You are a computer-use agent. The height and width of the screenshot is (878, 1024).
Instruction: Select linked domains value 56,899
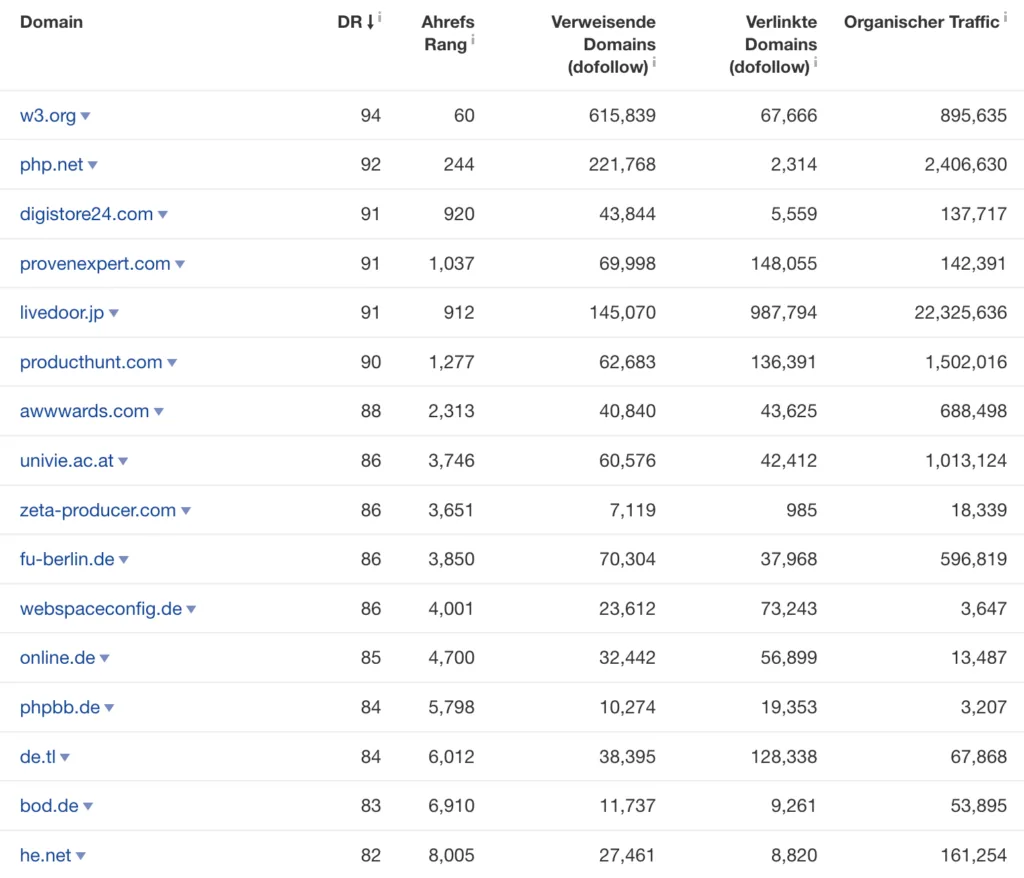tap(788, 658)
